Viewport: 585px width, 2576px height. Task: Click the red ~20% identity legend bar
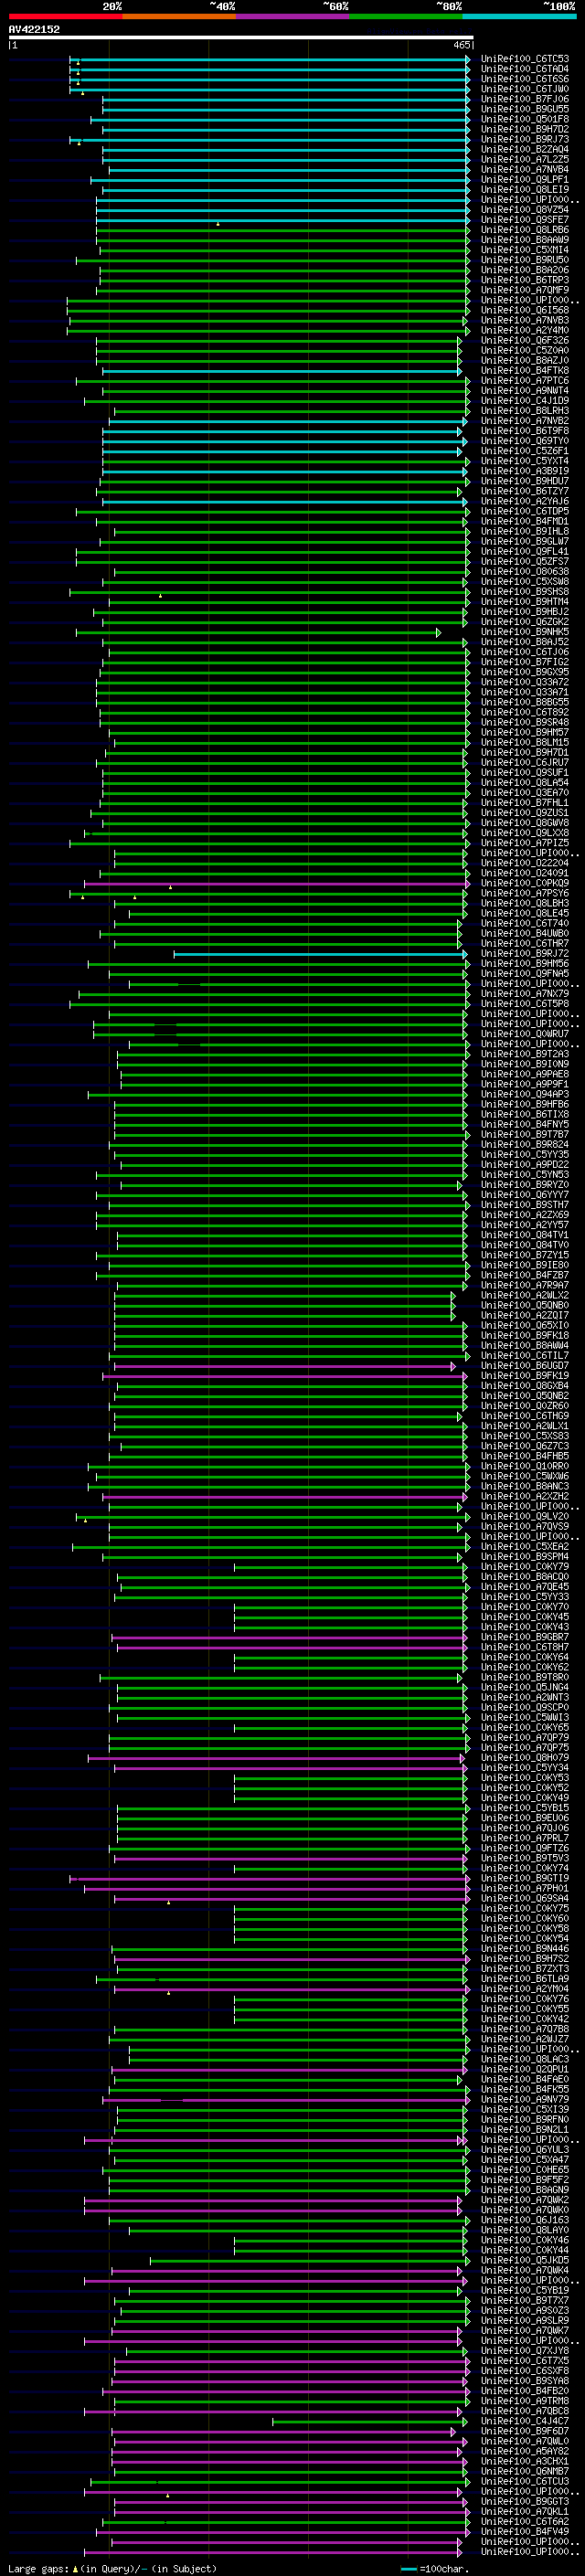(x=65, y=16)
